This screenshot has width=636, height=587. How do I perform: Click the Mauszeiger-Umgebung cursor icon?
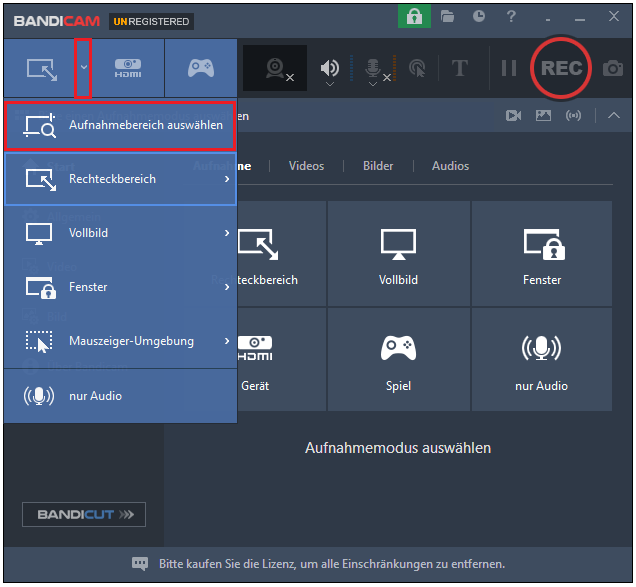39,342
